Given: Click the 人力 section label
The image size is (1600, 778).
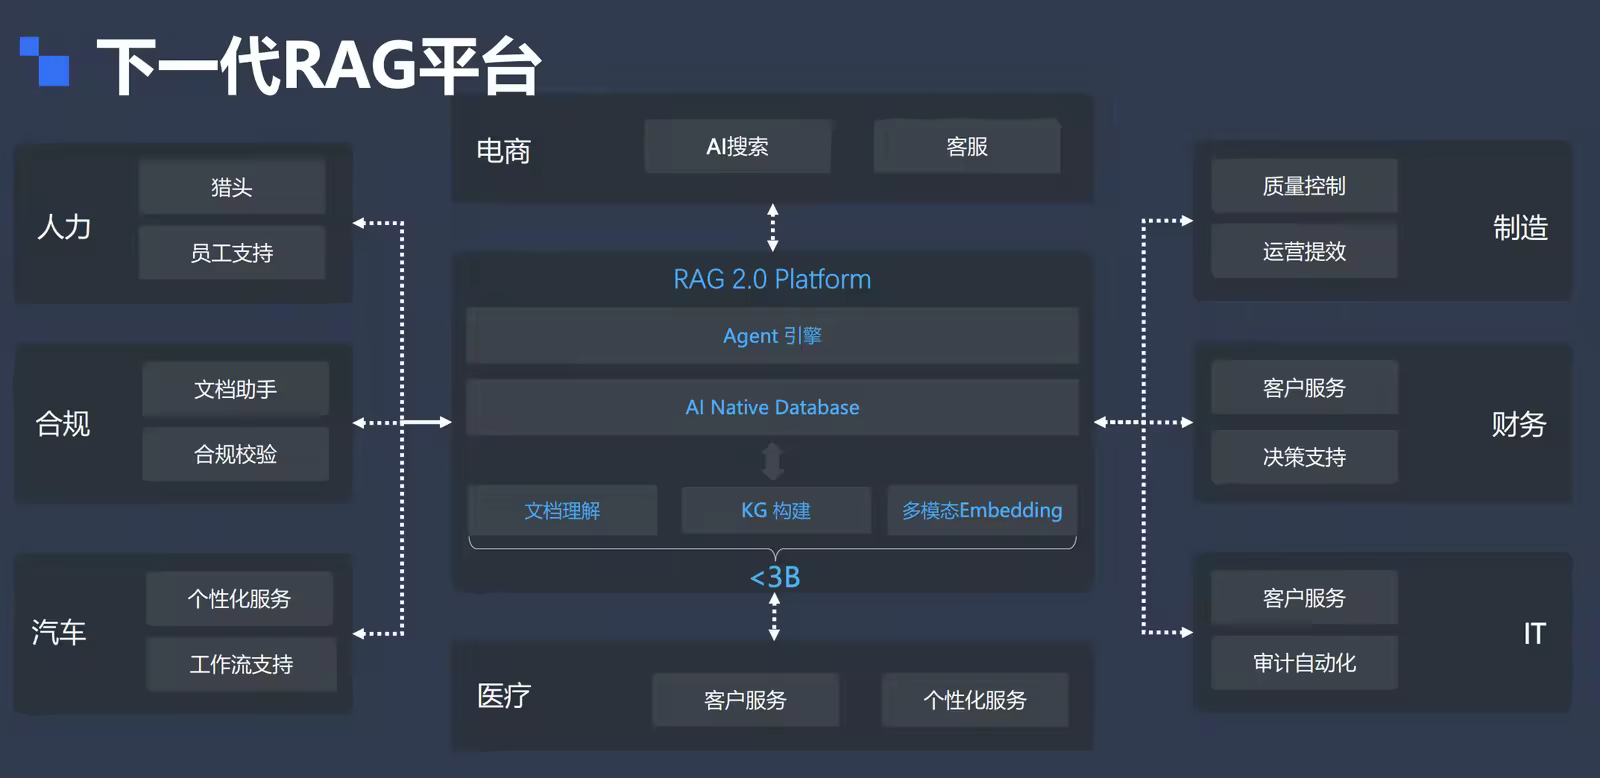Looking at the screenshot, I should (64, 227).
